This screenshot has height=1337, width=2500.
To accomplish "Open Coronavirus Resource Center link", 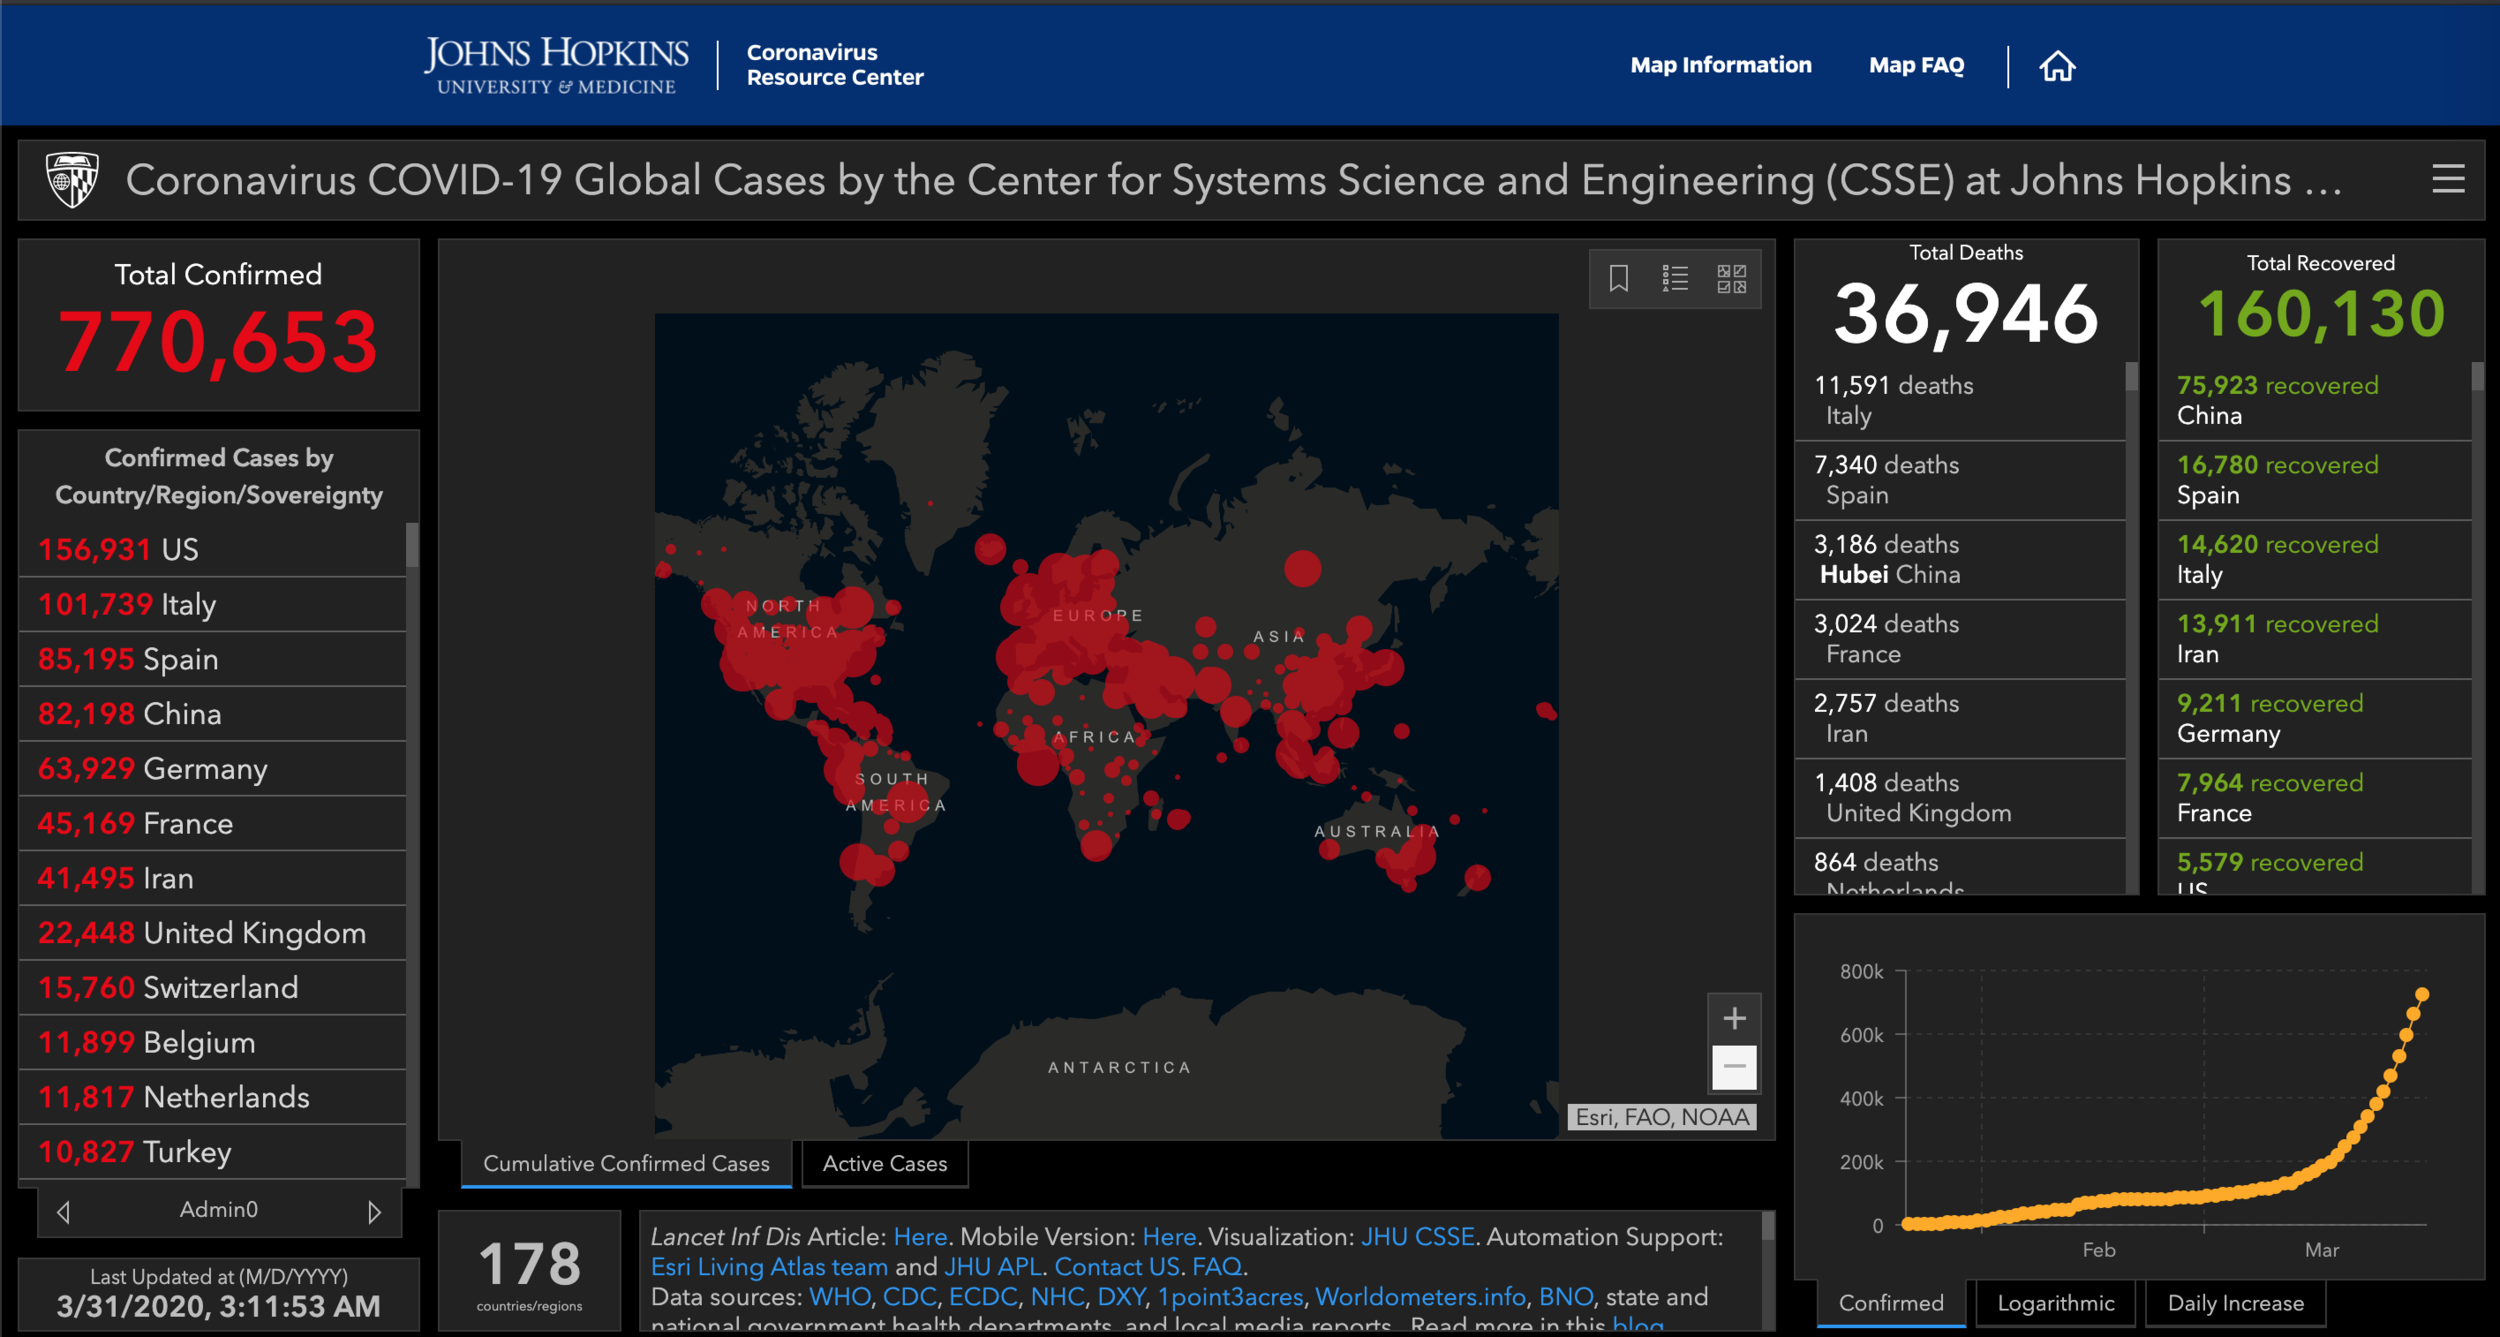I will pyautogui.click(x=834, y=65).
